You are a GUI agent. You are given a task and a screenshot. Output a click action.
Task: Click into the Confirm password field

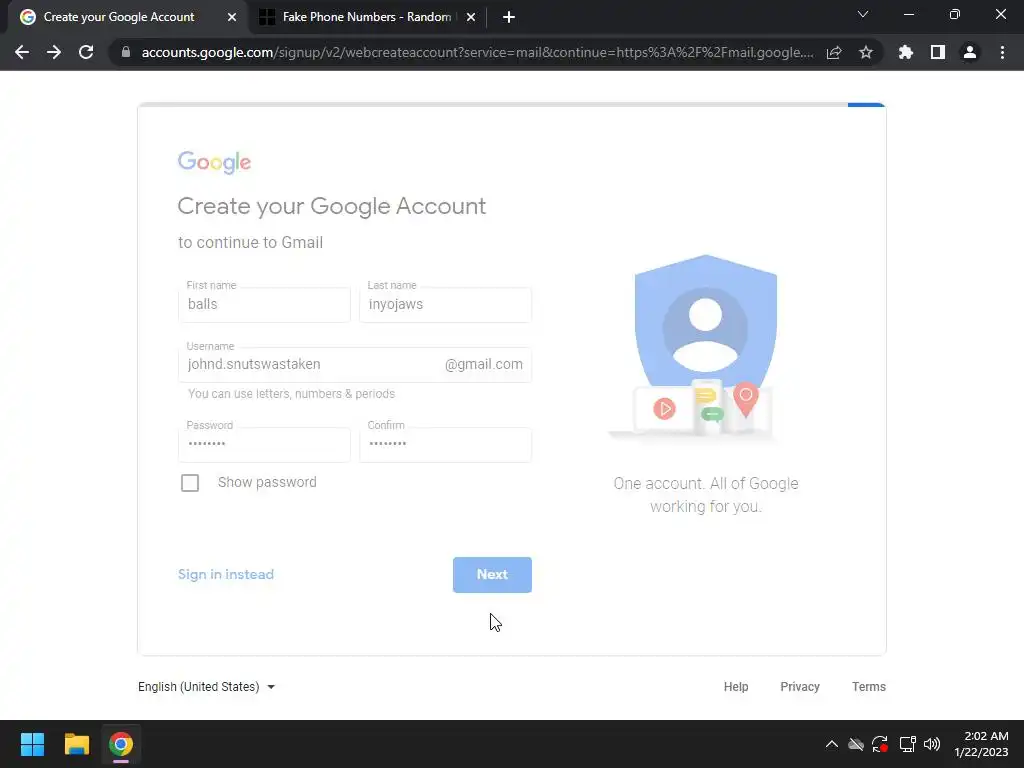(445, 445)
